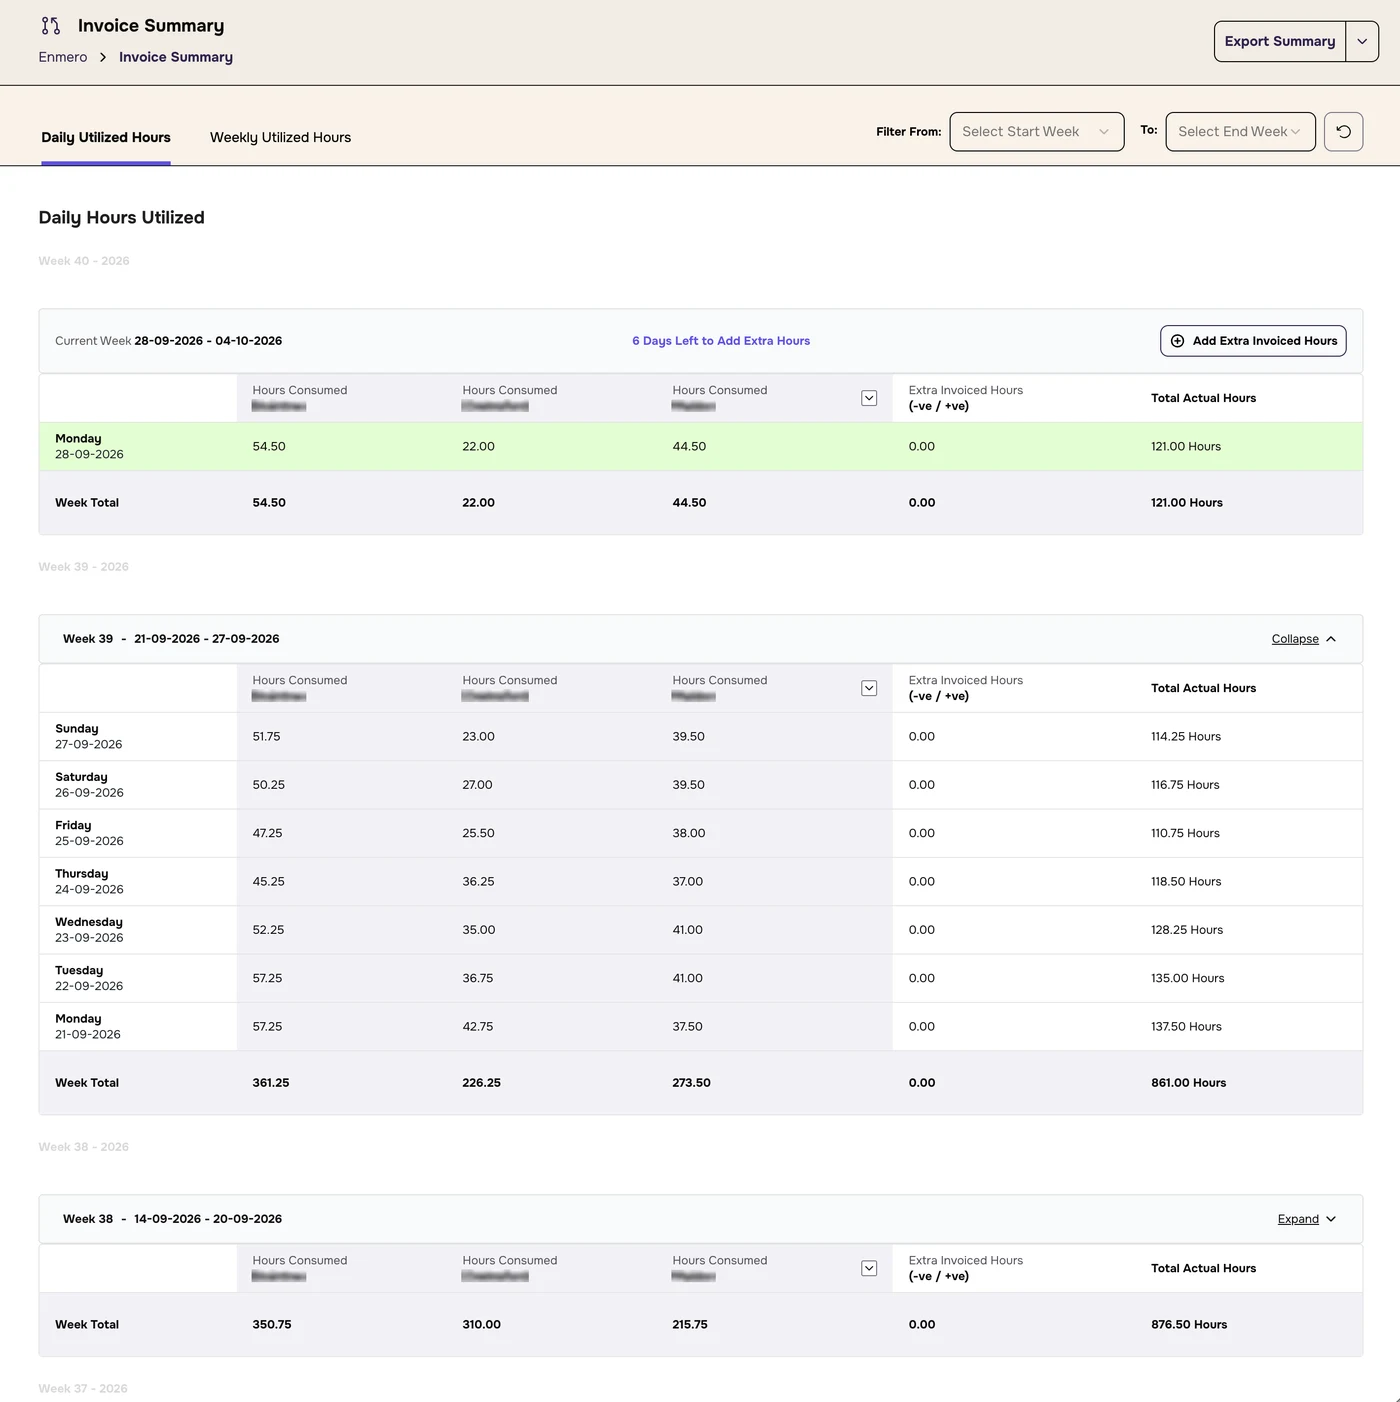The height and width of the screenshot is (1402, 1400).
Task: Click the 6 Days Left to Add Extra Hours text
Action: pyautogui.click(x=721, y=341)
